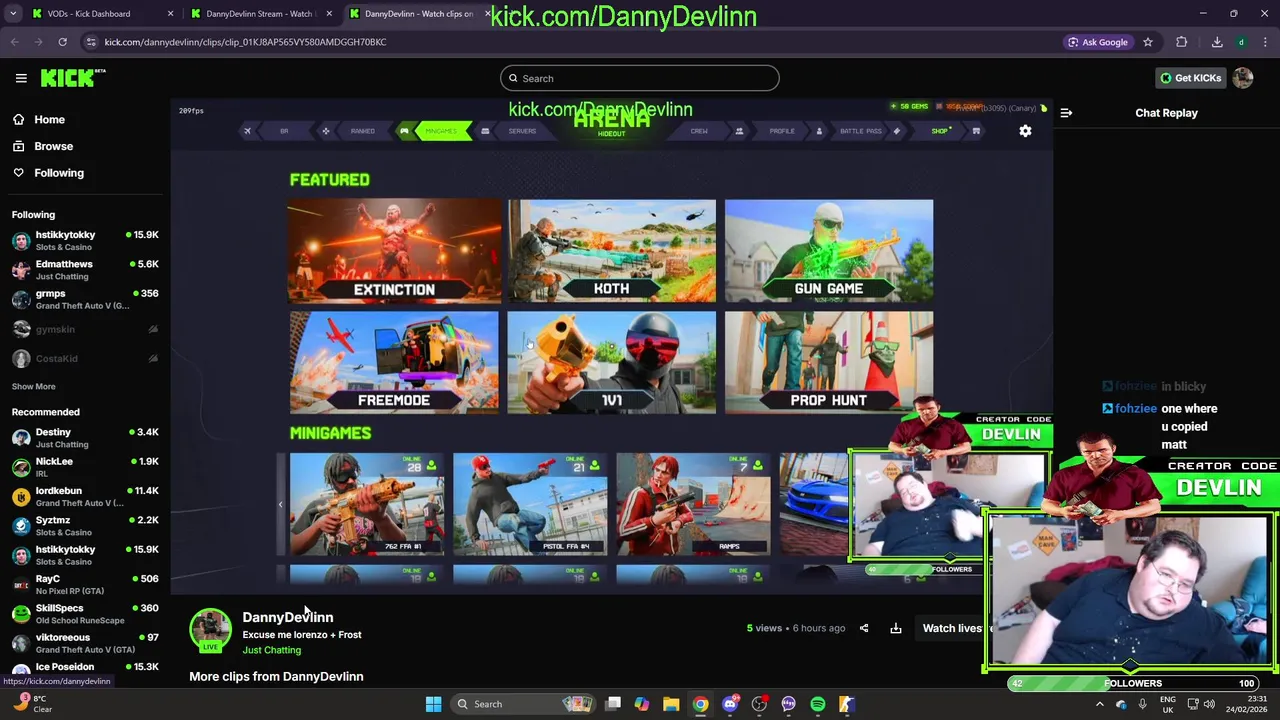Viewport: 1280px width, 720px height.
Task: Click Ask Google button
Action: click(x=1098, y=42)
